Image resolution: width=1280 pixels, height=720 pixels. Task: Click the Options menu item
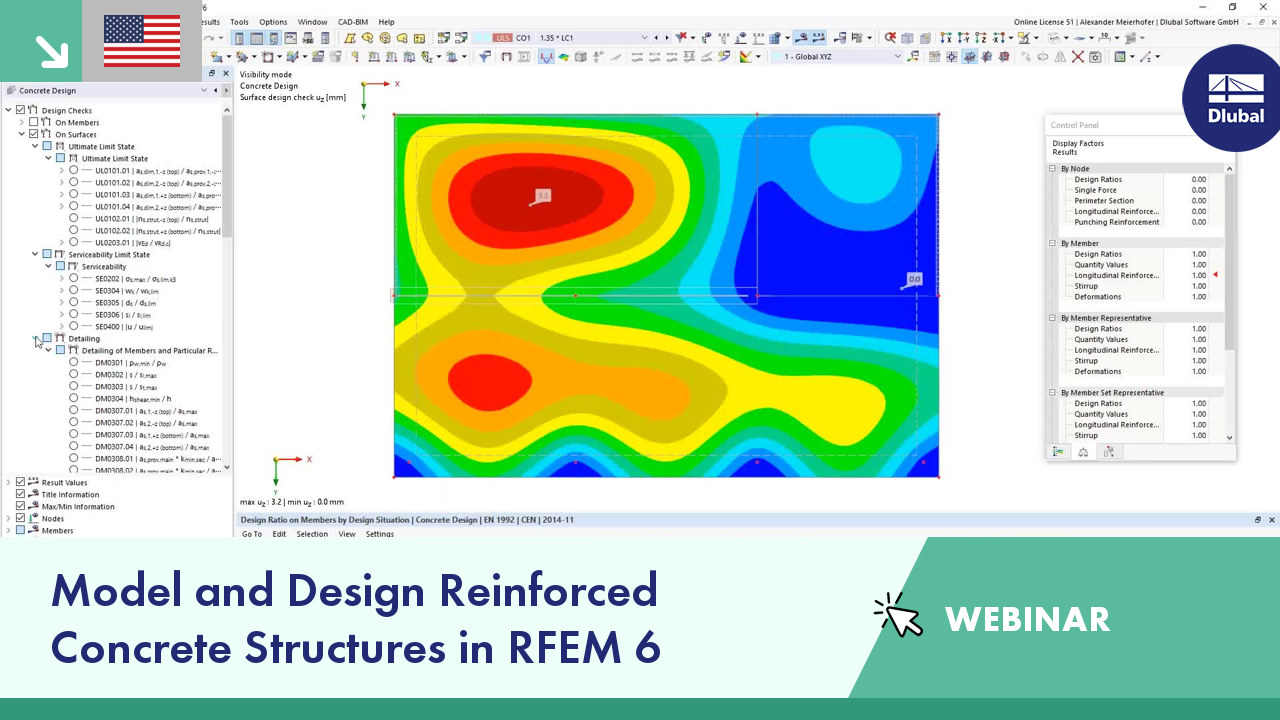tap(273, 22)
